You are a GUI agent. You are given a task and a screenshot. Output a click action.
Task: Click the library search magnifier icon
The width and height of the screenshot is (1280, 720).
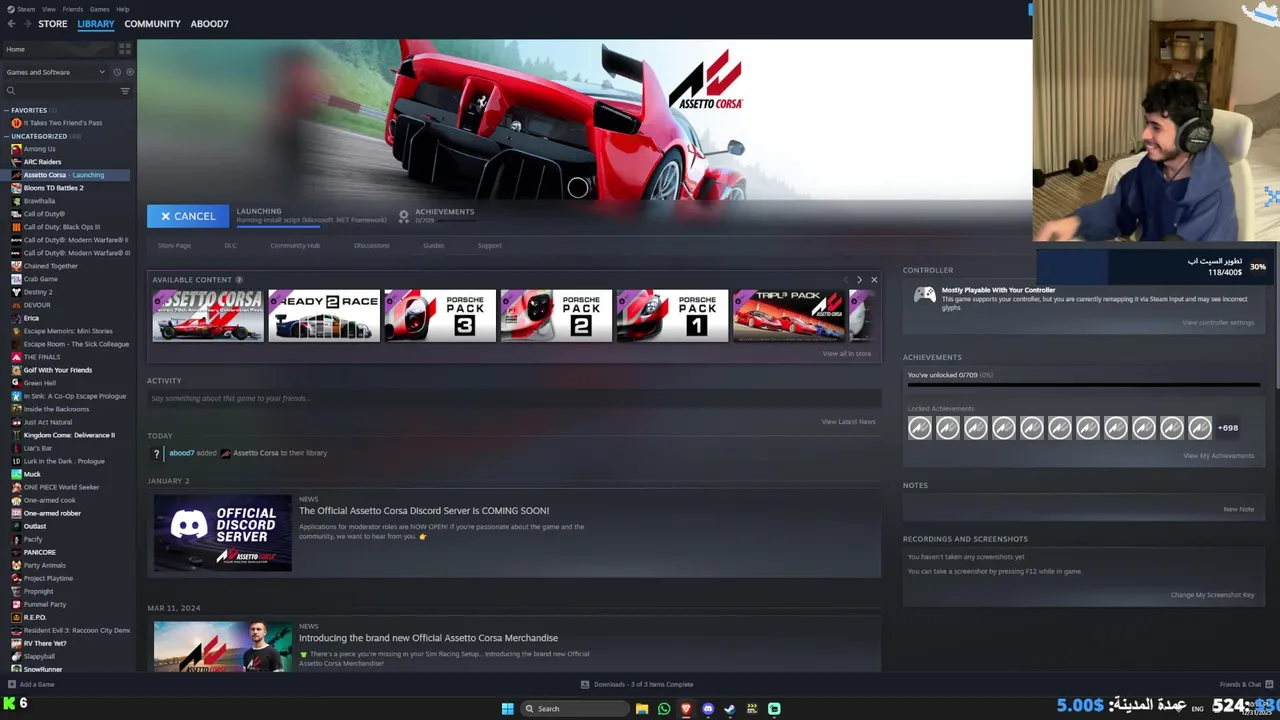[x=11, y=91]
